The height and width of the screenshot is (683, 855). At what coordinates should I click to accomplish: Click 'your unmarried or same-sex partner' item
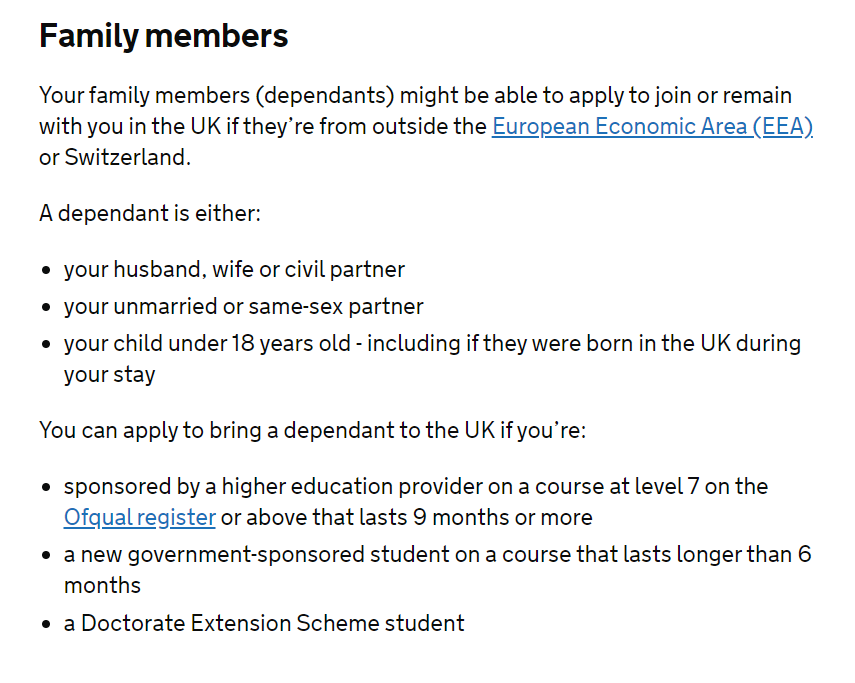pos(243,307)
